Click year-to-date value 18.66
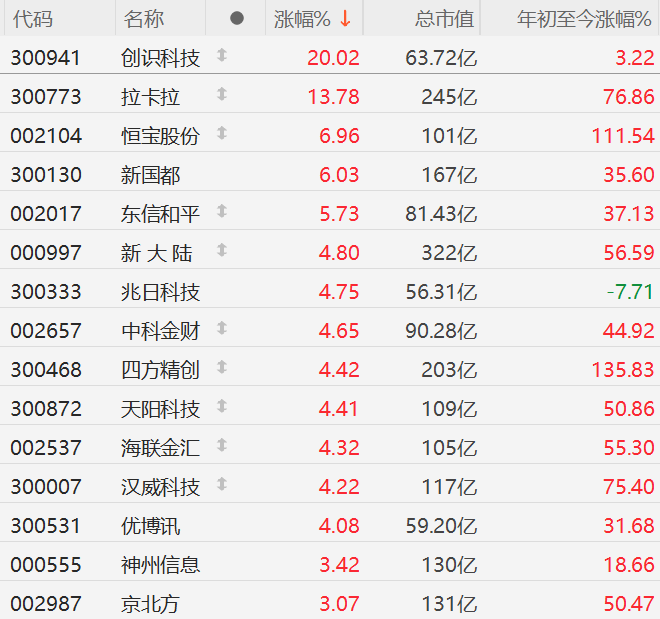The height and width of the screenshot is (619, 660). (629, 565)
